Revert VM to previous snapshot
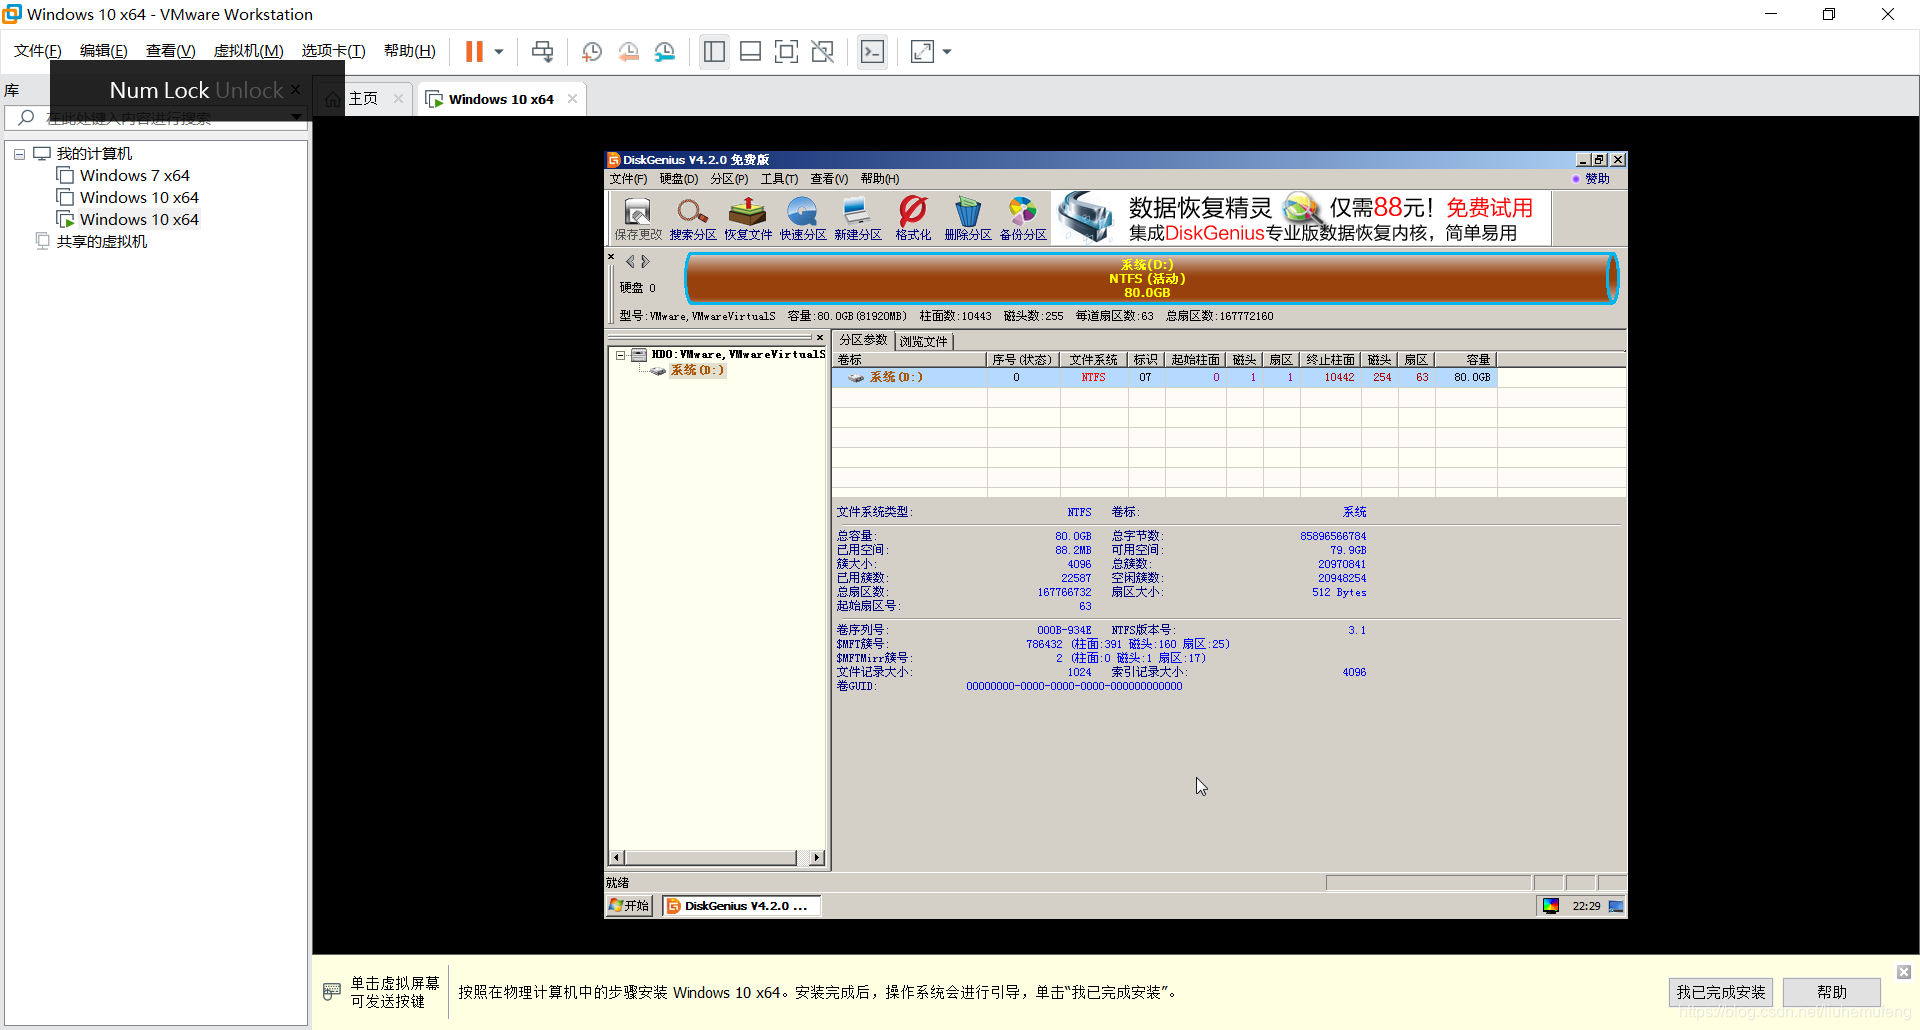 click(628, 51)
